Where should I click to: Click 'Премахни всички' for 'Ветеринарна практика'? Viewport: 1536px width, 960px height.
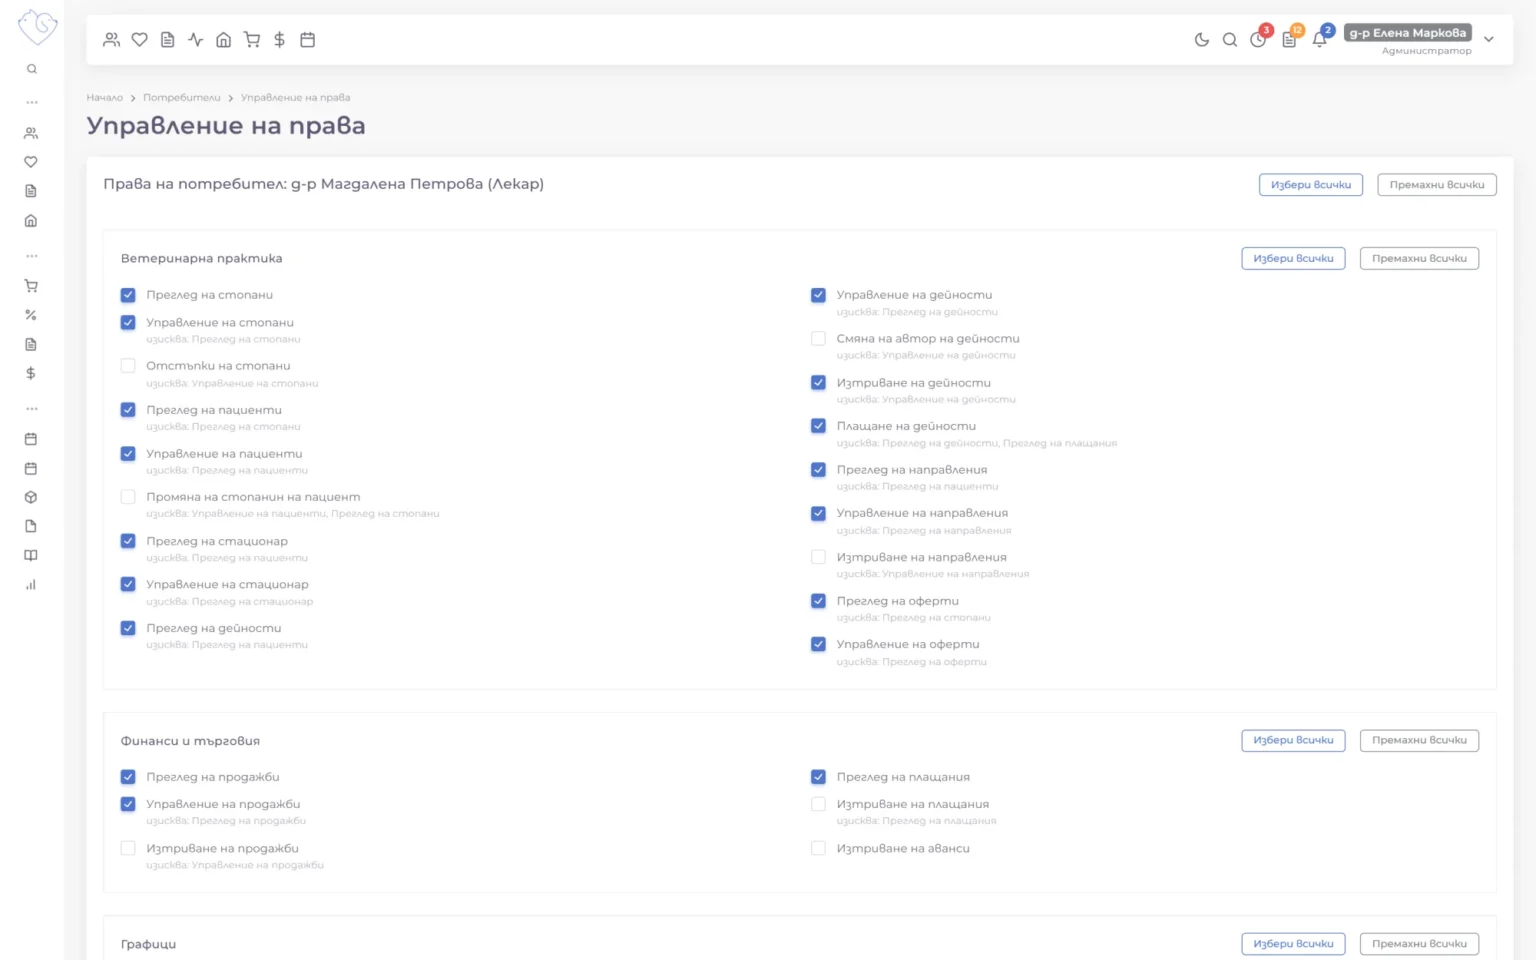tap(1419, 258)
